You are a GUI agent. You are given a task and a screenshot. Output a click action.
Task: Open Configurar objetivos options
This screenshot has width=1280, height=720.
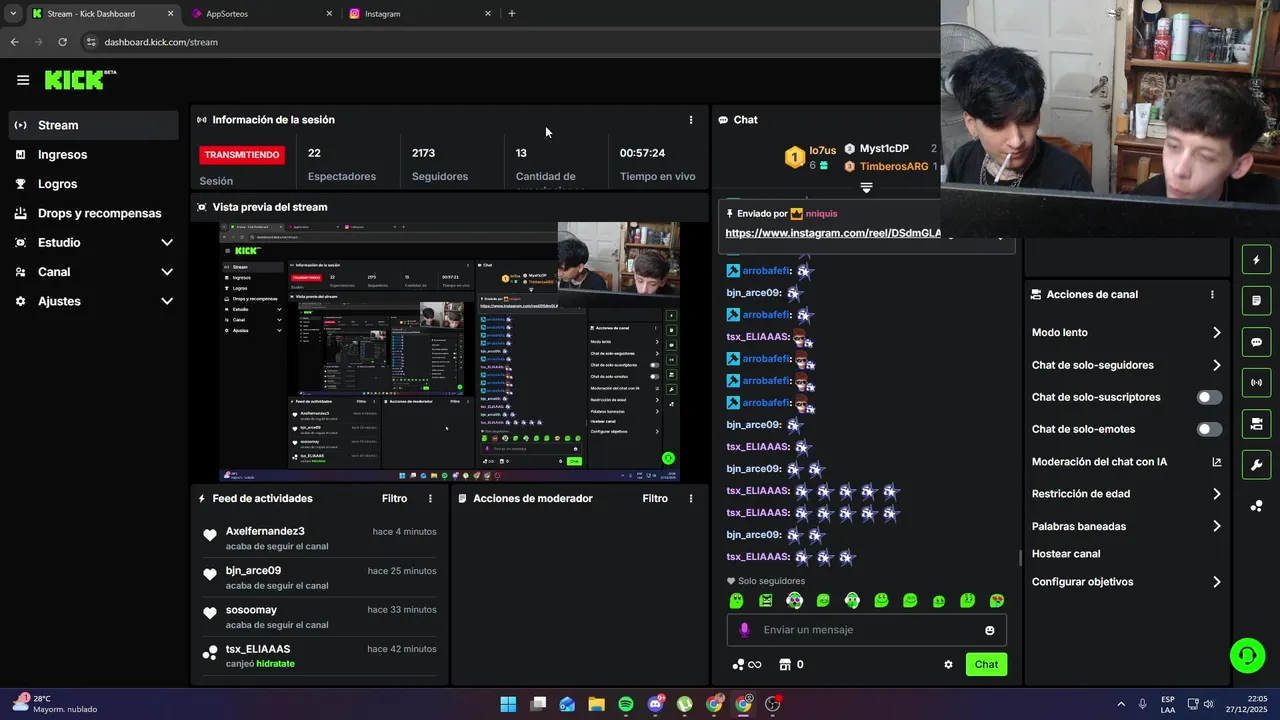1127,582
